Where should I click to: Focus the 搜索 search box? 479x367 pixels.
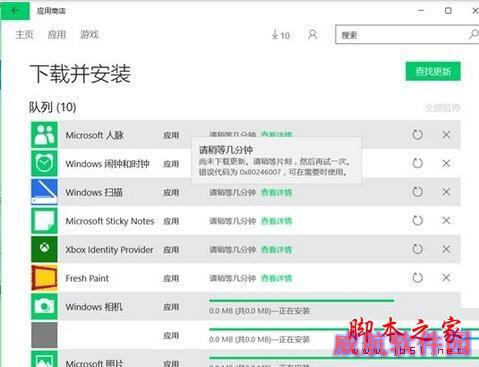click(407, 34)
